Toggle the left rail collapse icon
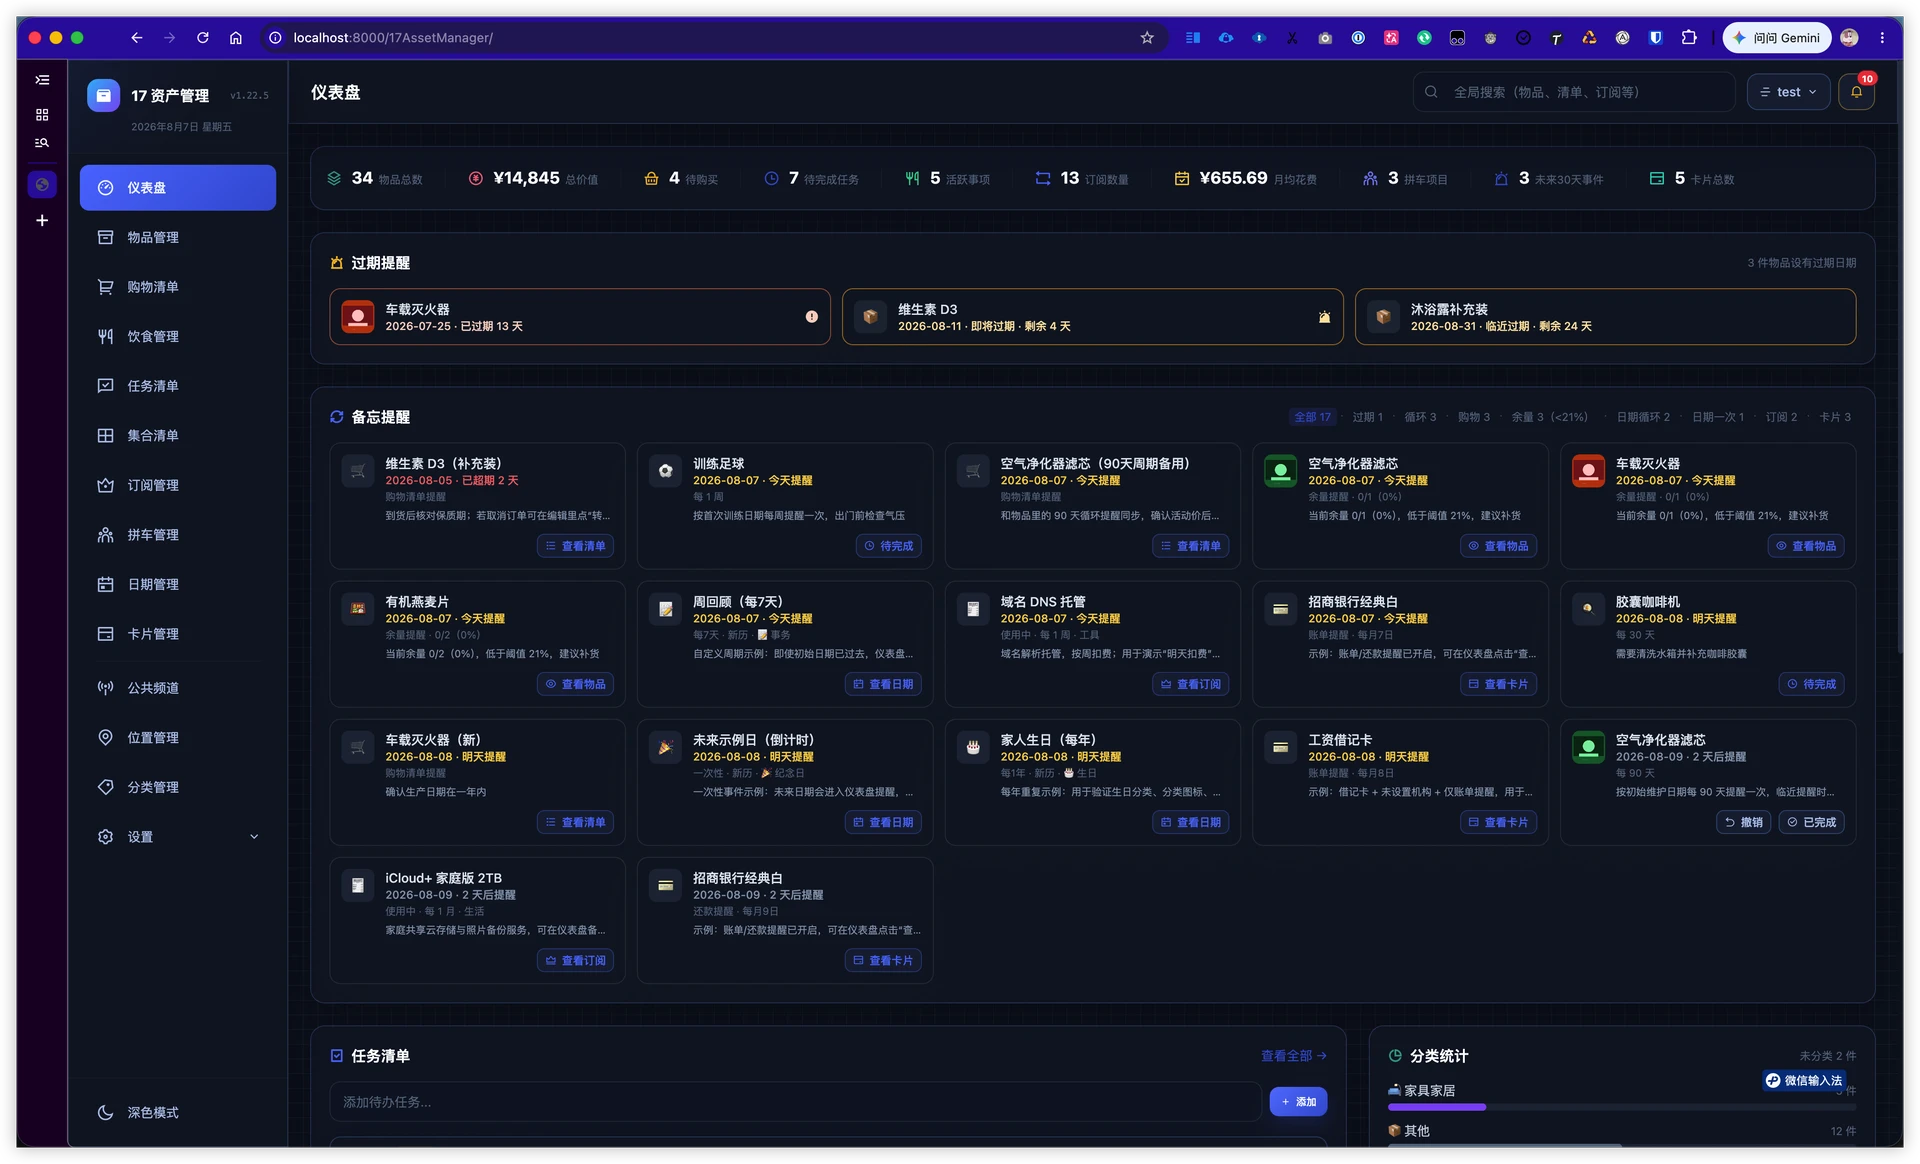The image size is (1920, 1164). pyautogui.click(x=42, y=80)
